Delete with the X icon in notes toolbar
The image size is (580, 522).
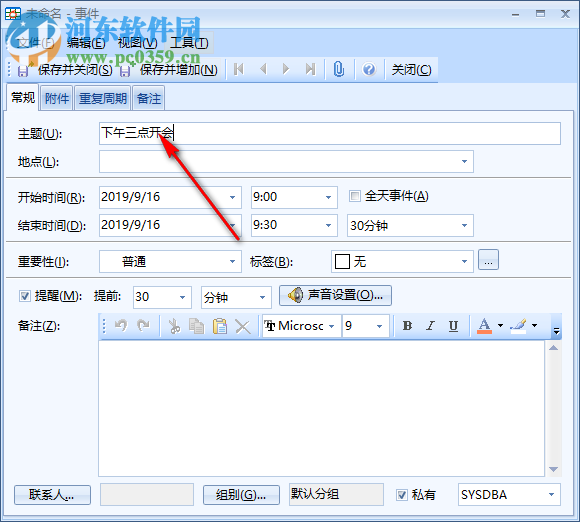pos(243,326)
